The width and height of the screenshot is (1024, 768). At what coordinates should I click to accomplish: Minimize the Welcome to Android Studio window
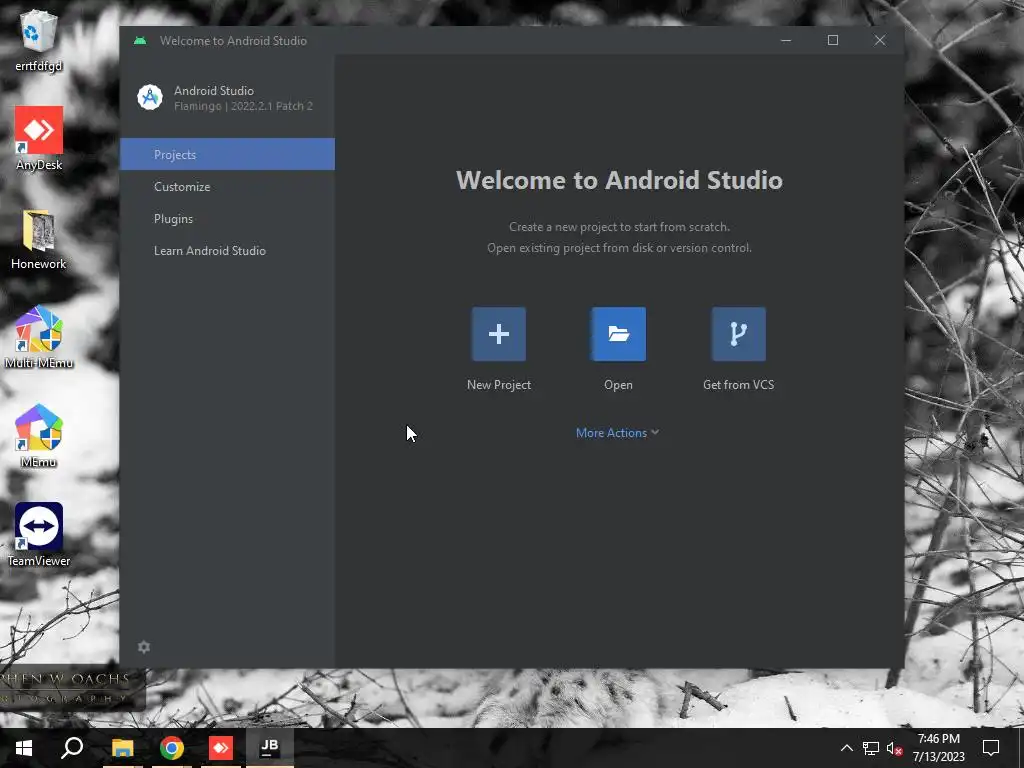[786, 40]
